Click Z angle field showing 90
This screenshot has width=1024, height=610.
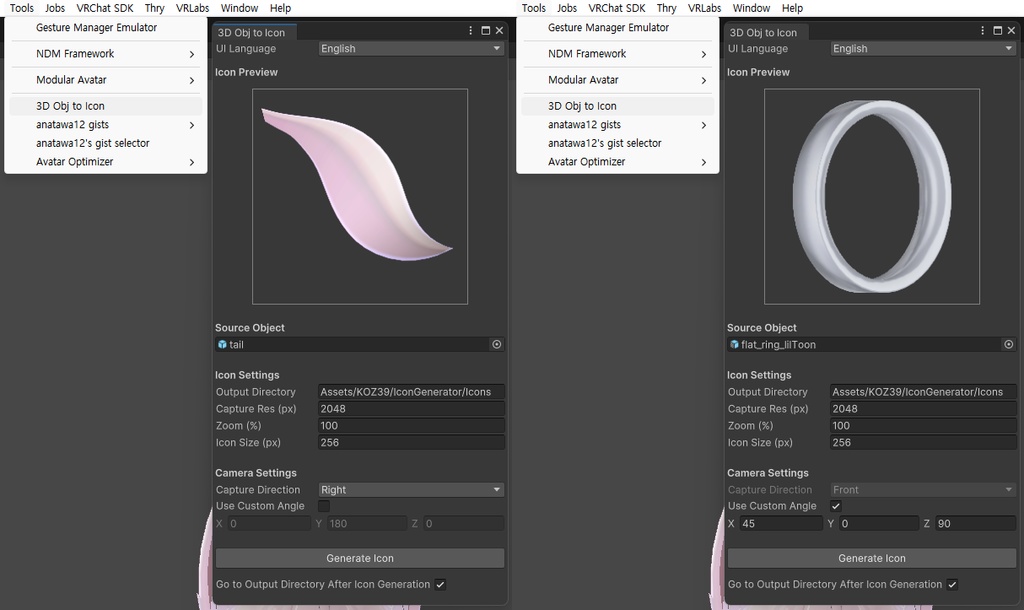(x=976, y=524)
